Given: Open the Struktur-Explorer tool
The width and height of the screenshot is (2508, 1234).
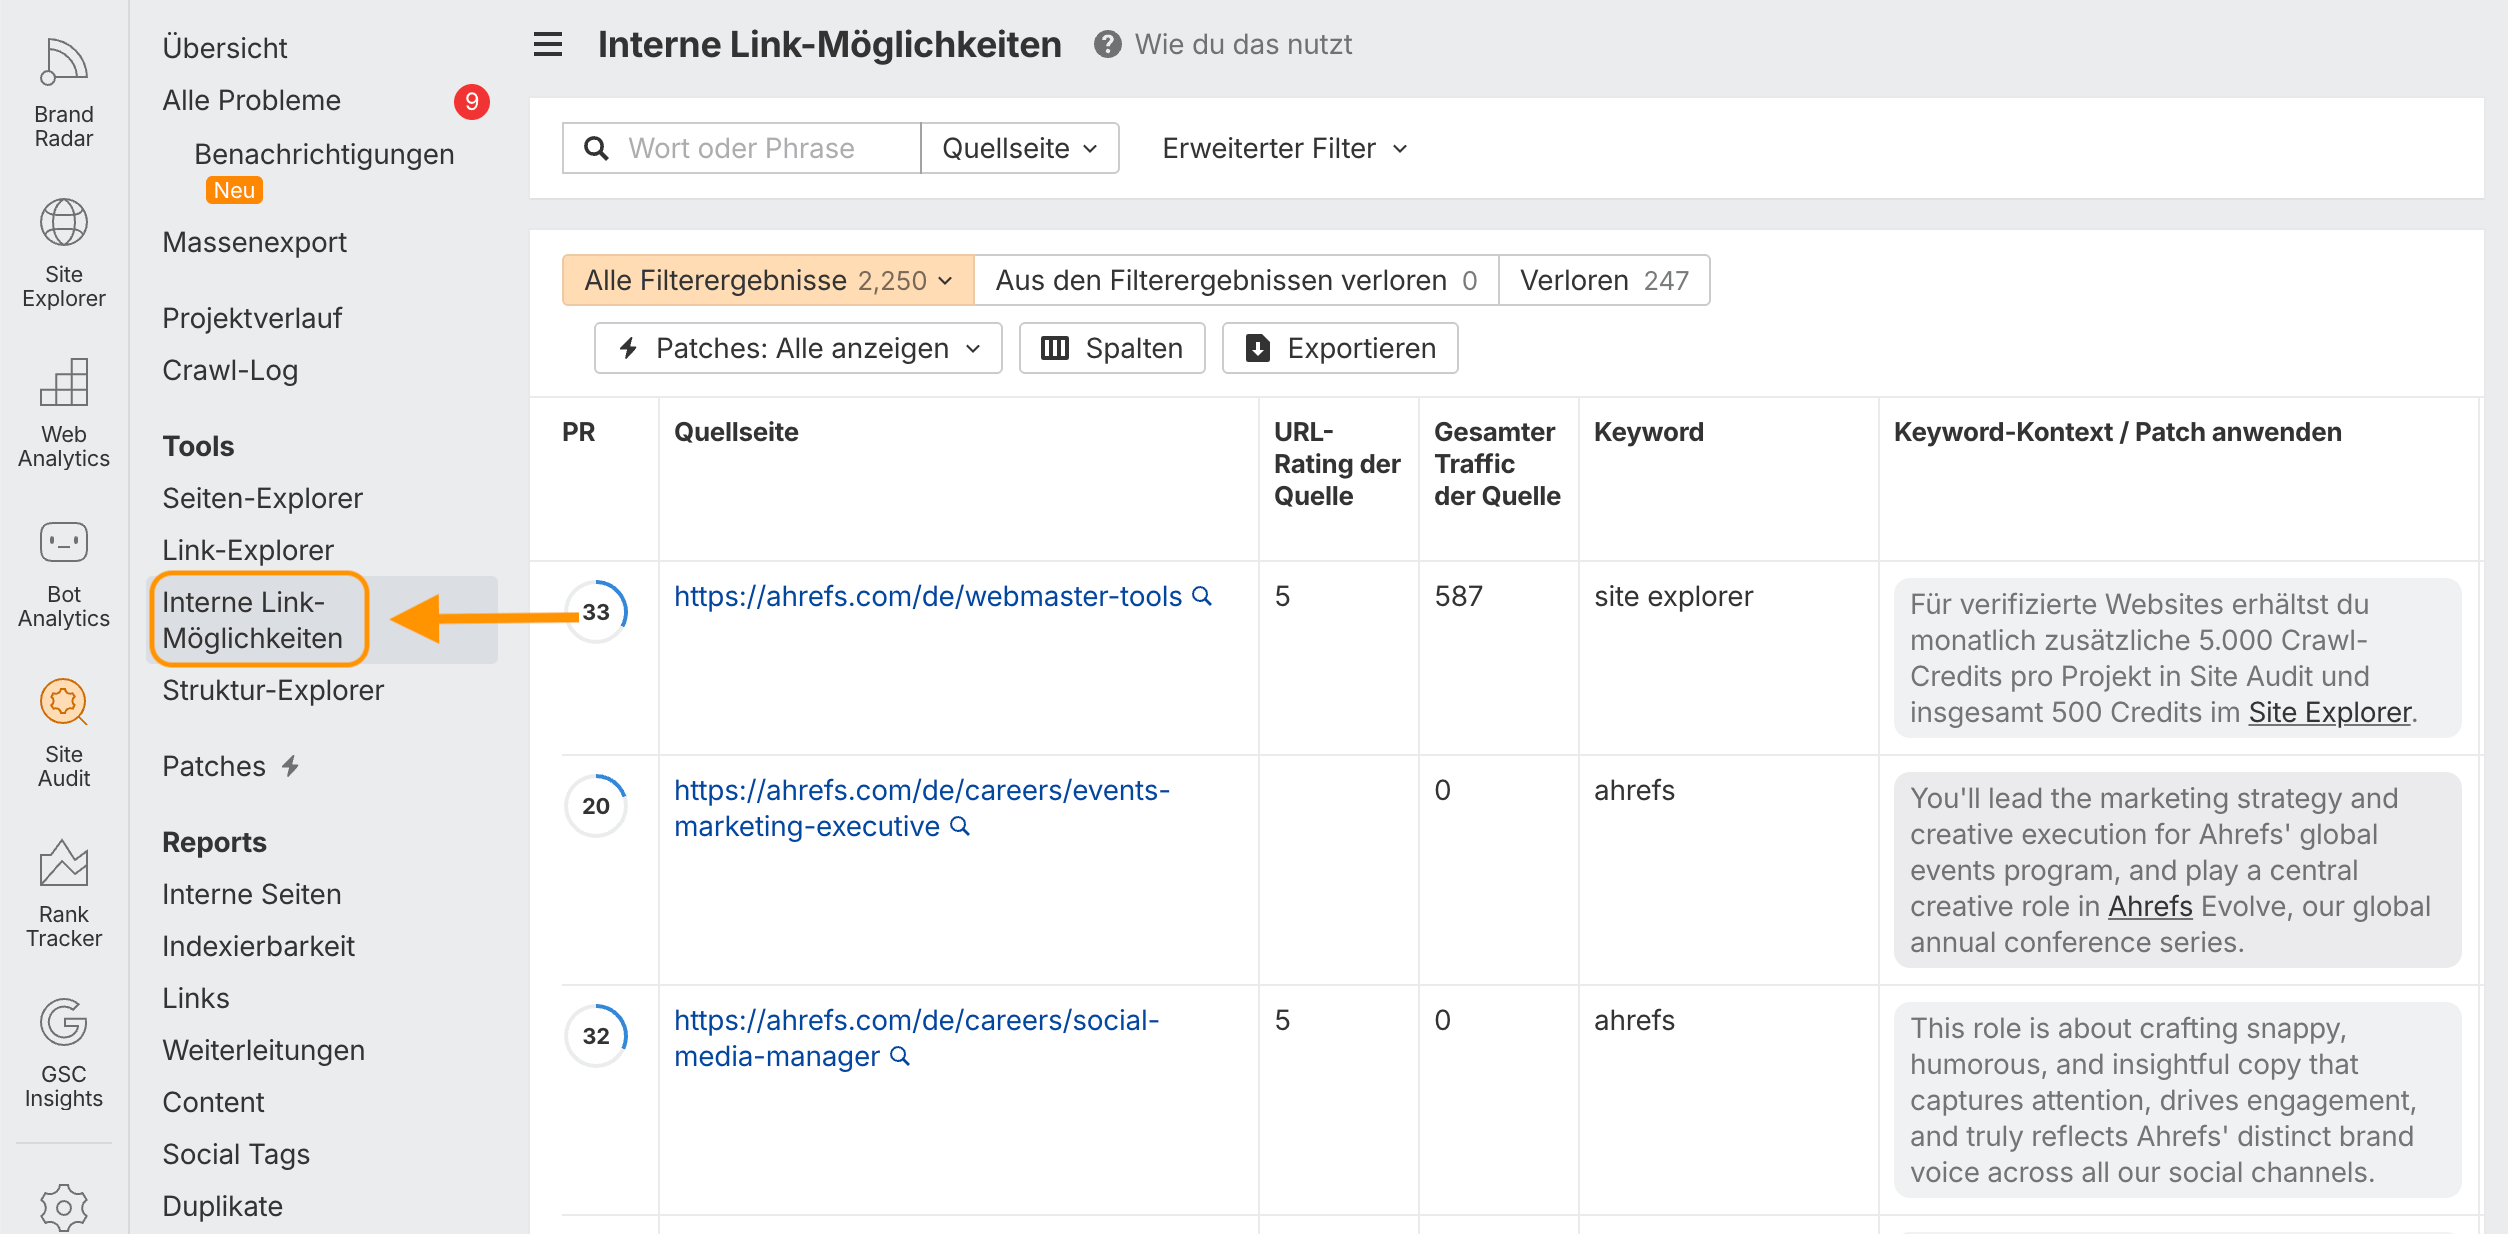Looking at the screenshot, I should pyautogui.click(x=273, y=690).
